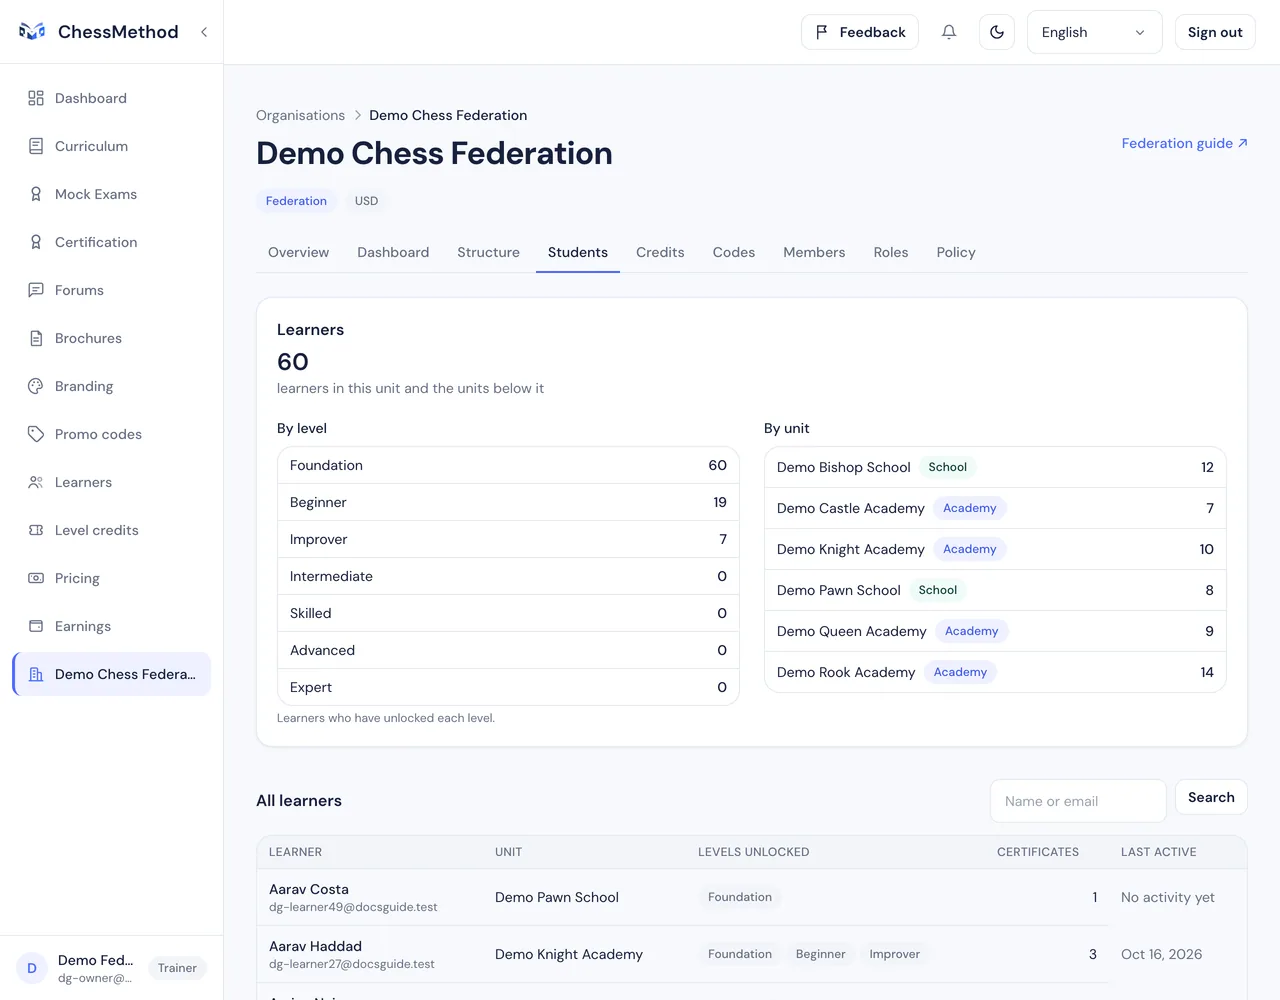
Task: Click the Demo Rook Academy unit row
Action: click(995, 672)
